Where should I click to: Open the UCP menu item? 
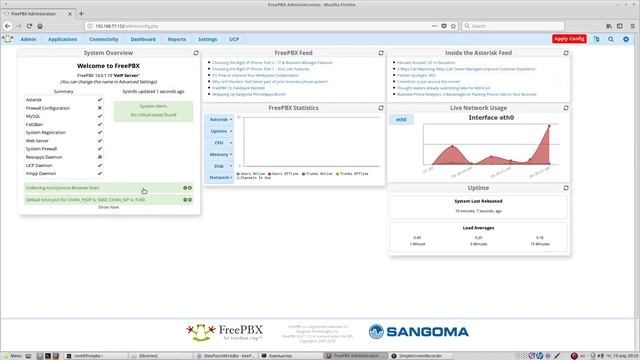point(234,39)
